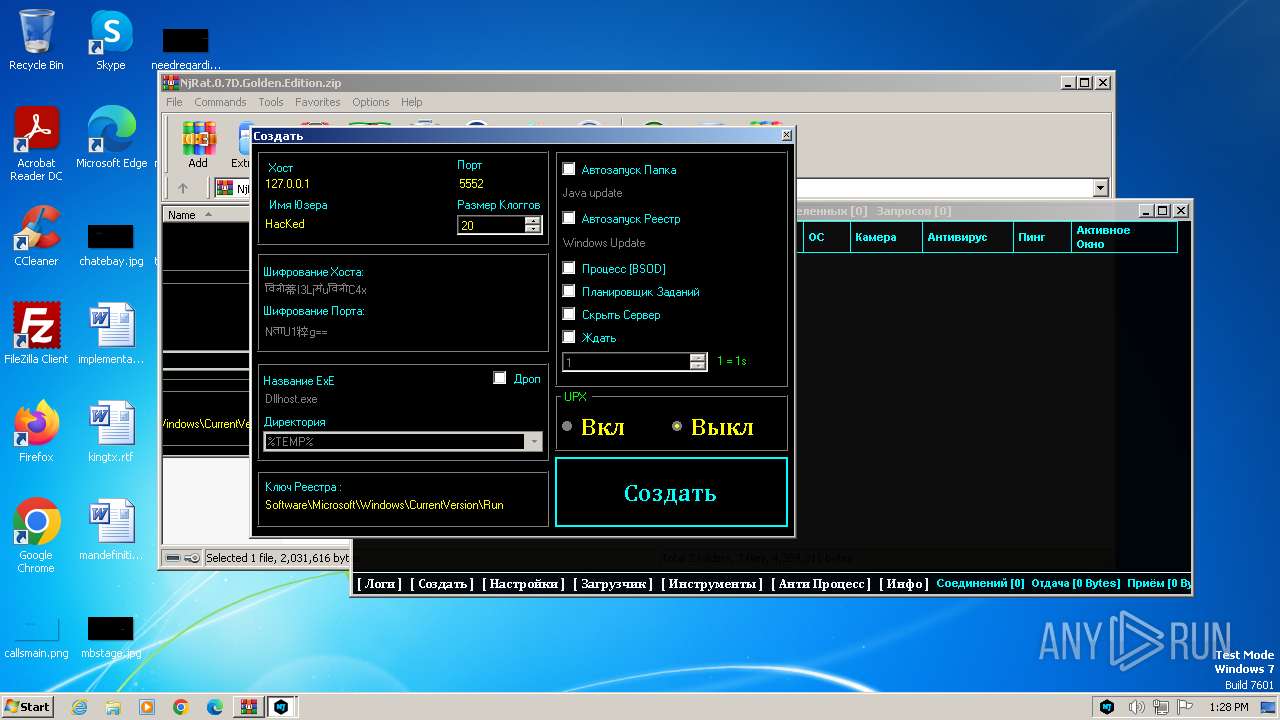Click the Название ExE field Dllhost.exe

click(291, 399)
